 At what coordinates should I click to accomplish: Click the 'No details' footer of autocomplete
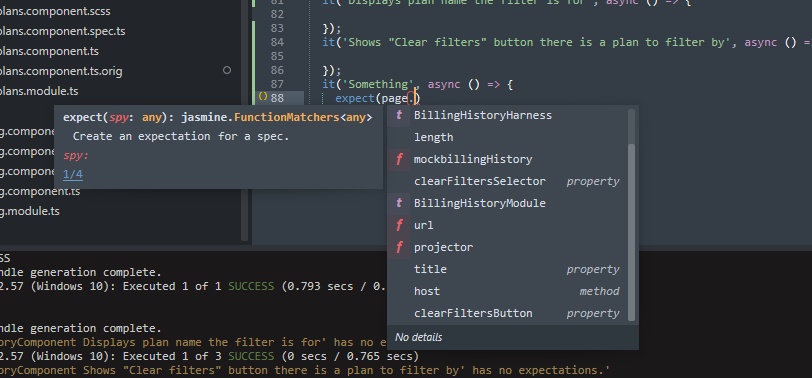(418, 337)
